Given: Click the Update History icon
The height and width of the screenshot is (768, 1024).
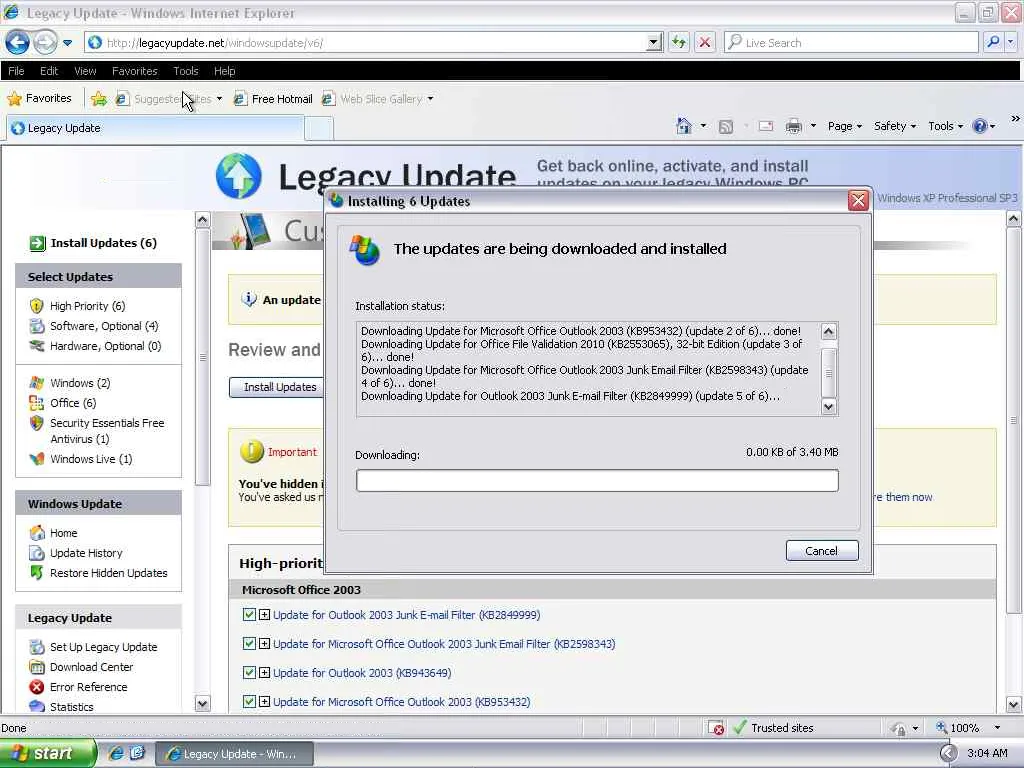Looking at the screenshot, I should (37, 553).
